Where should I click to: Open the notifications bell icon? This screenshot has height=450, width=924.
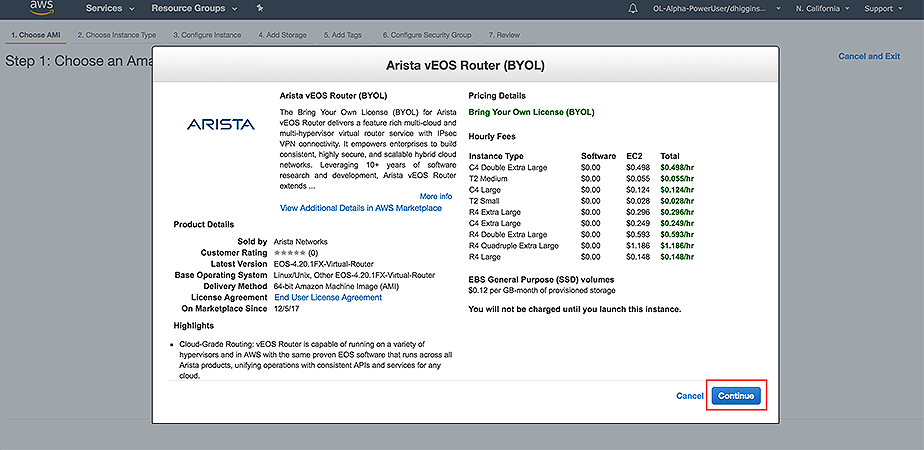pos(633,9)
